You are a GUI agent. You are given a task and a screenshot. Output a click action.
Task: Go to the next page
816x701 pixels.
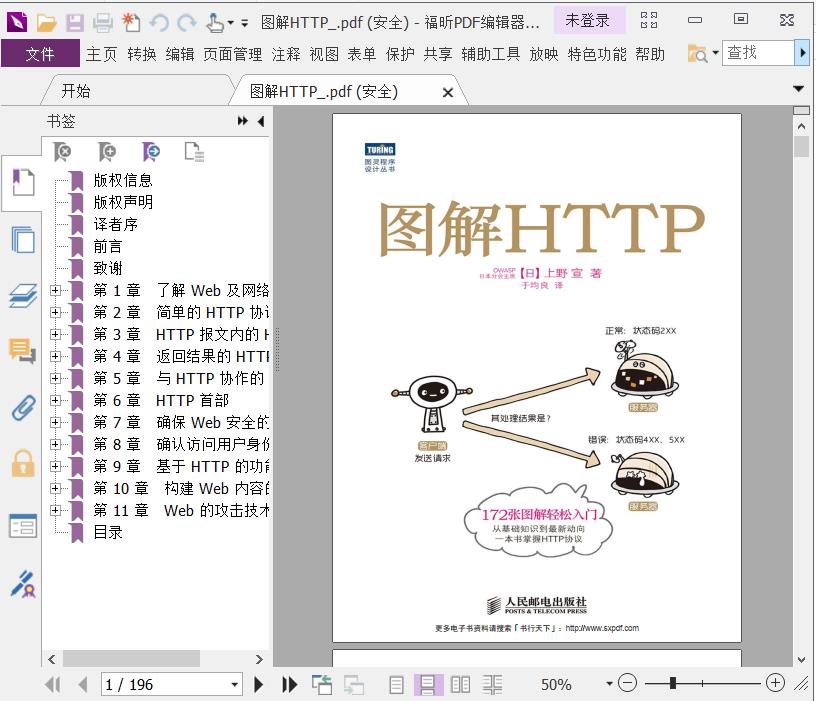pos(258,684)
